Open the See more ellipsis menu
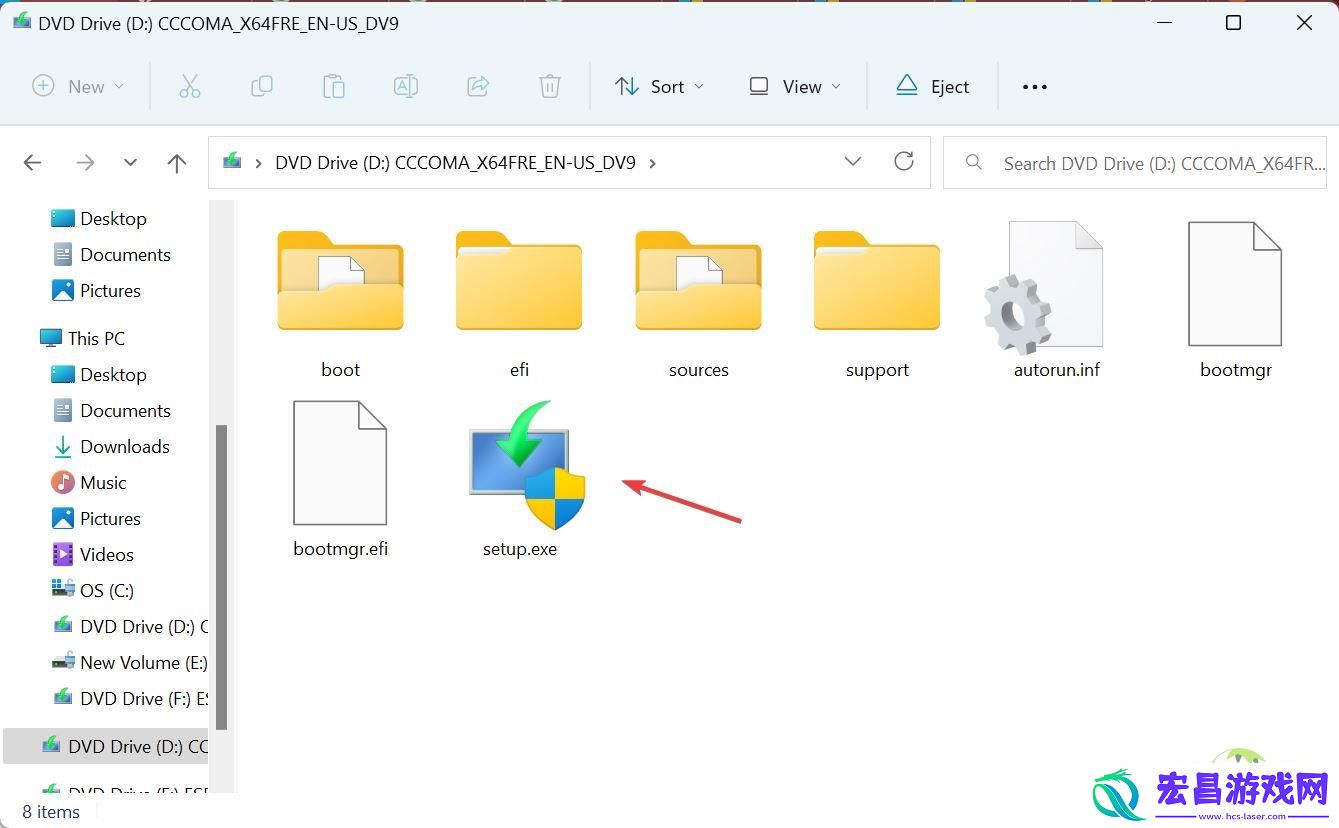Viewport: 1339px width, 828px height. (1035, 87)
